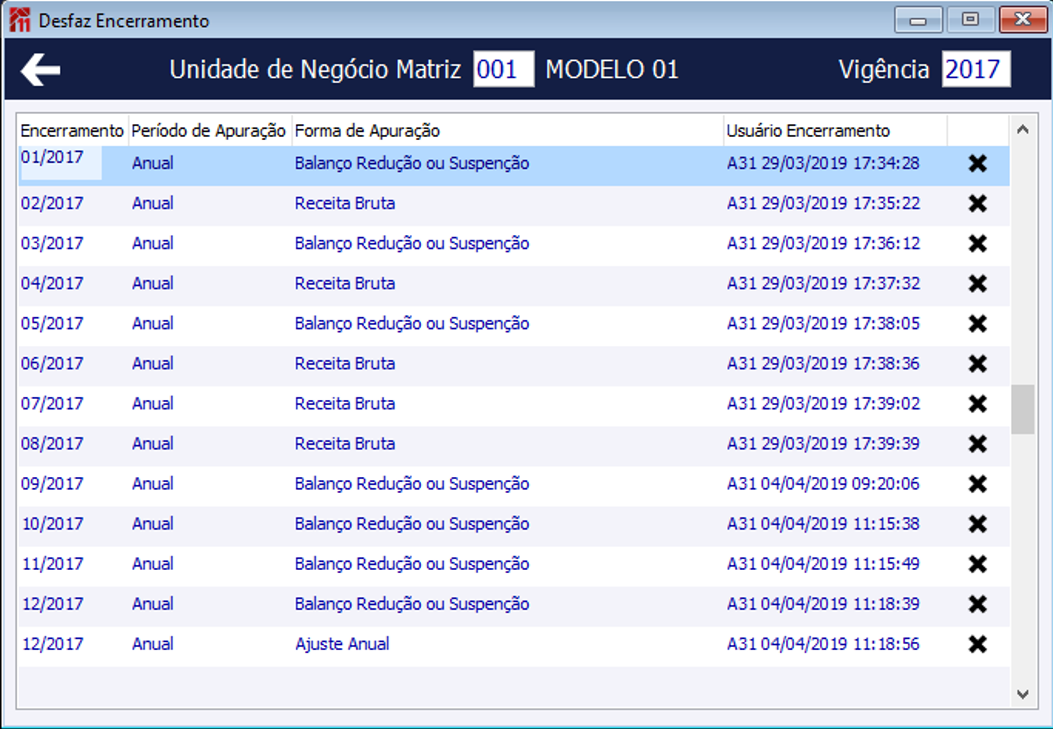Remove the 11/2017 closing entry
1053x729 pixels.
pyautogui.click(x=977, y=564)
